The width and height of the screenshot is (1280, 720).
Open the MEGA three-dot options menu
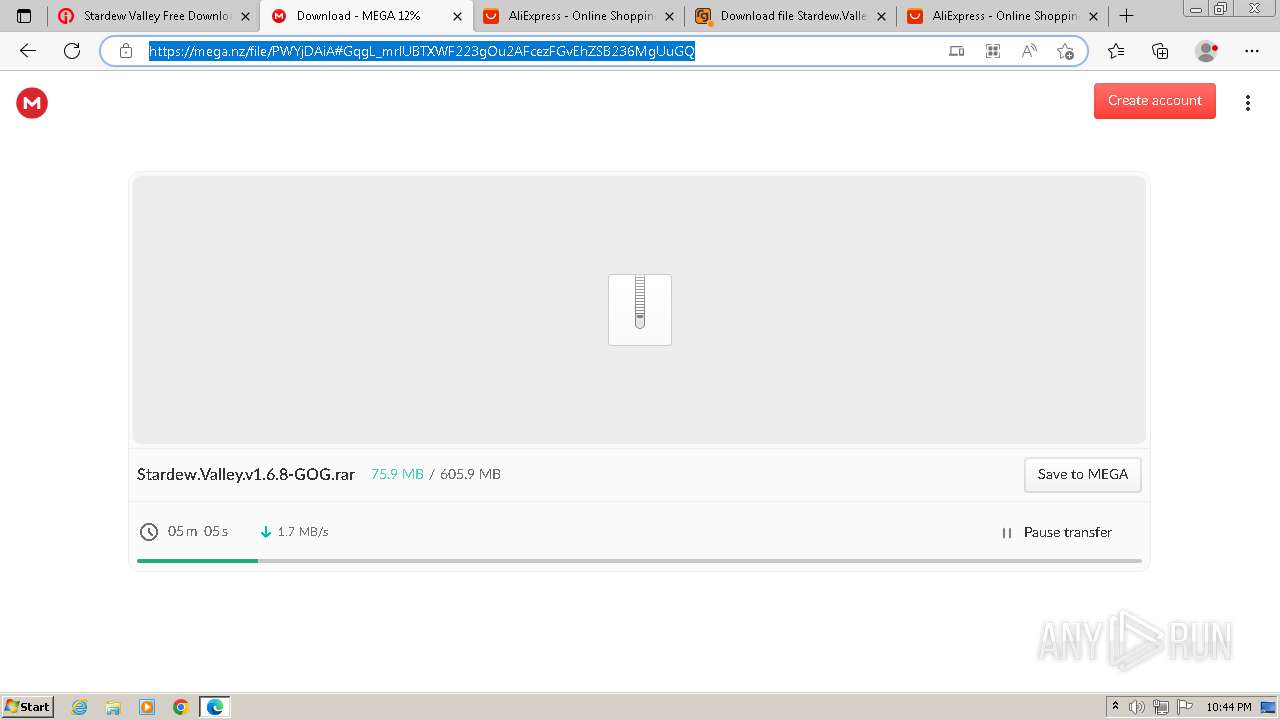pos(1247,103)
